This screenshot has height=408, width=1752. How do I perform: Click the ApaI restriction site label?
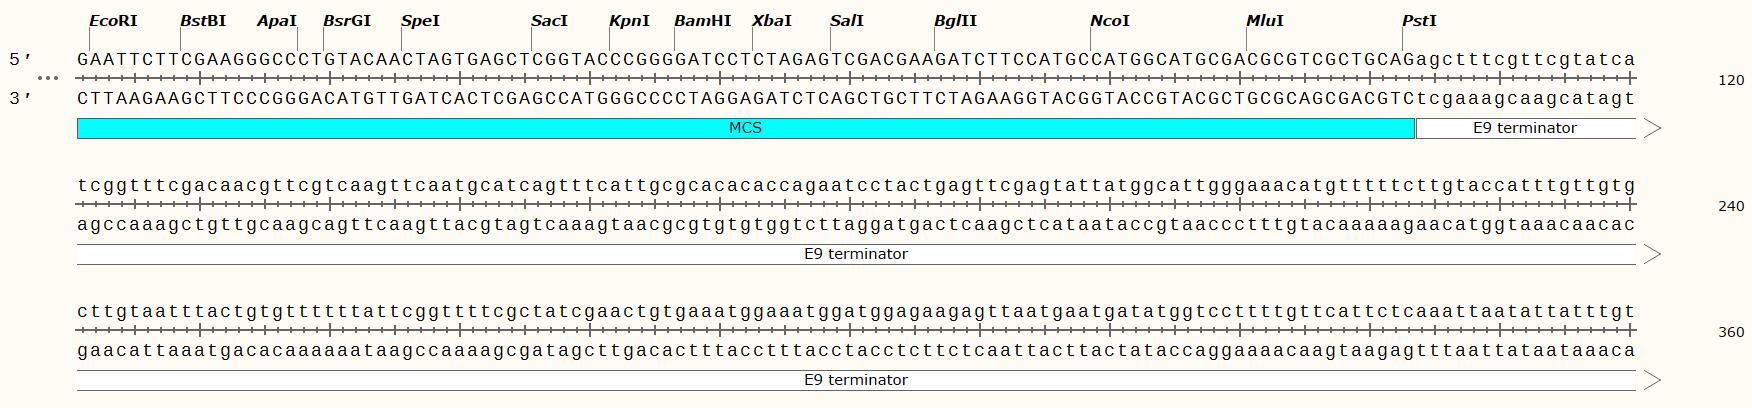click(x=277, y=21)
